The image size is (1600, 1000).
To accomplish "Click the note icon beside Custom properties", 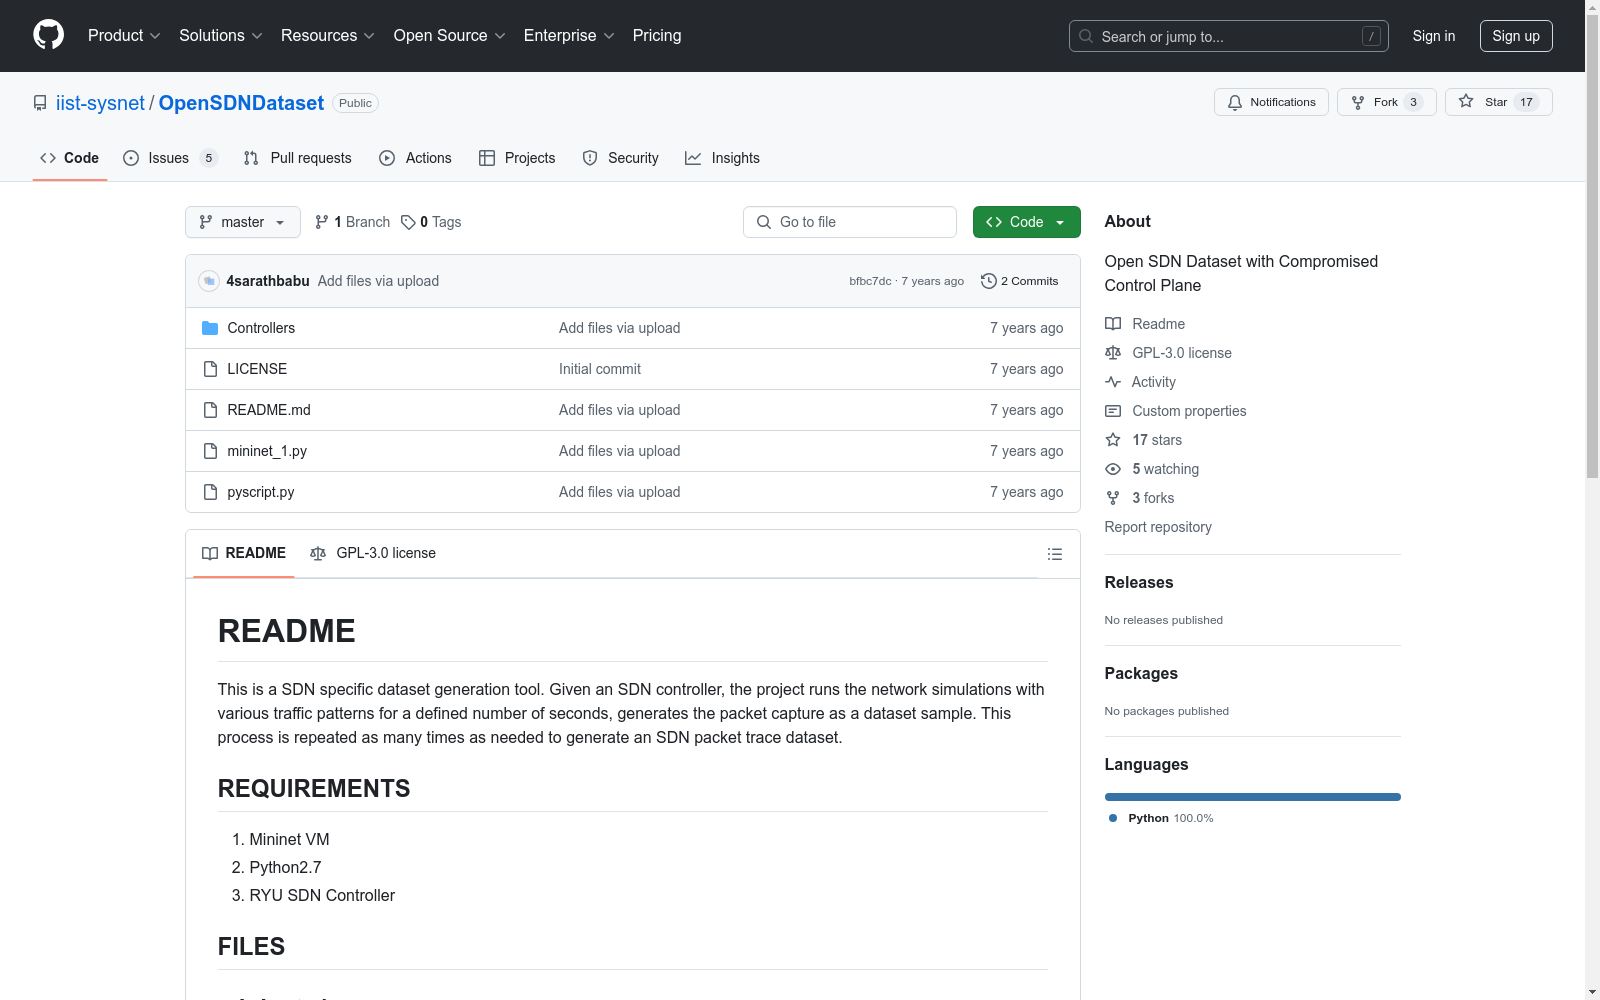I will click(x=1113, y=411).
